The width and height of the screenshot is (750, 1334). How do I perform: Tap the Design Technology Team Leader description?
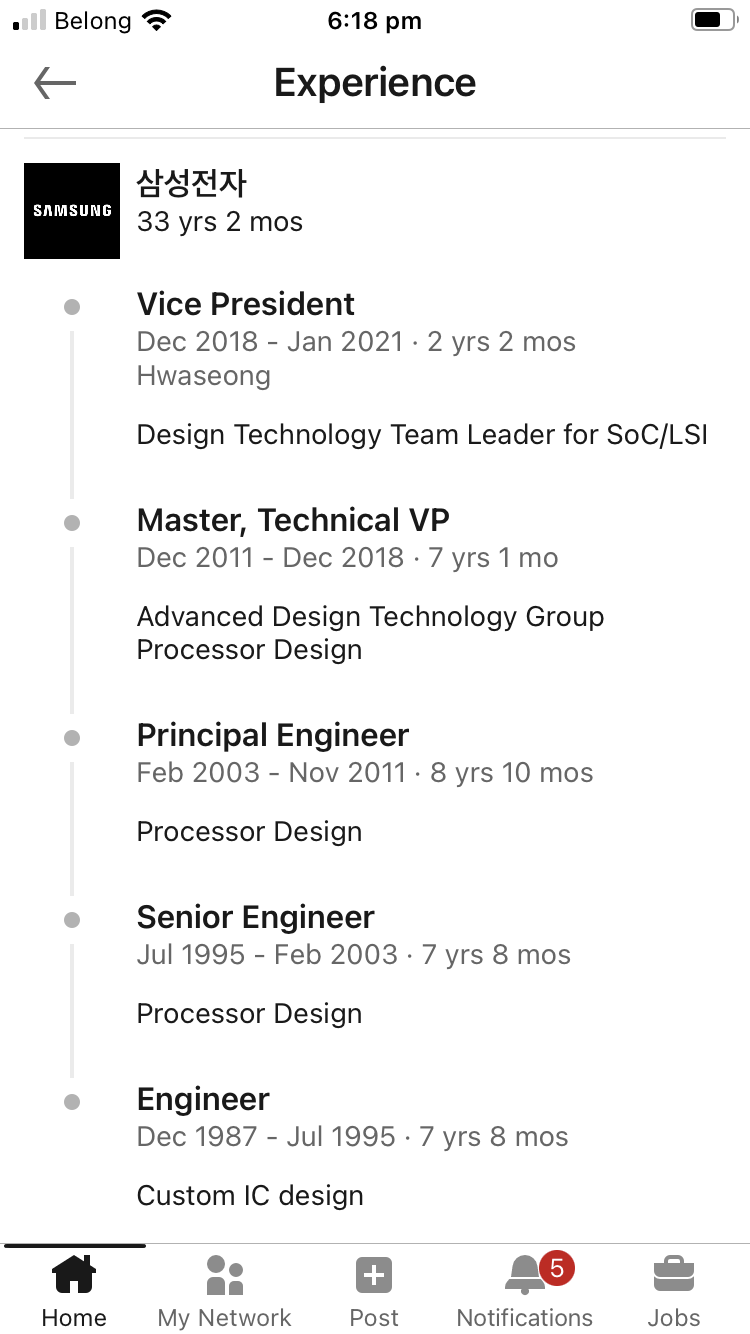point(422,435)
